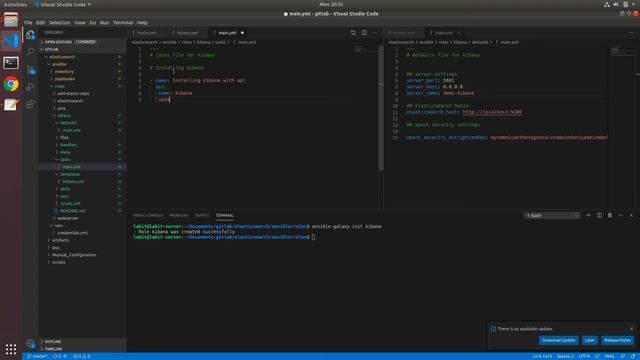640x360 pixels.
Task: Show Applications grid in dock
Action: [11, 349]
